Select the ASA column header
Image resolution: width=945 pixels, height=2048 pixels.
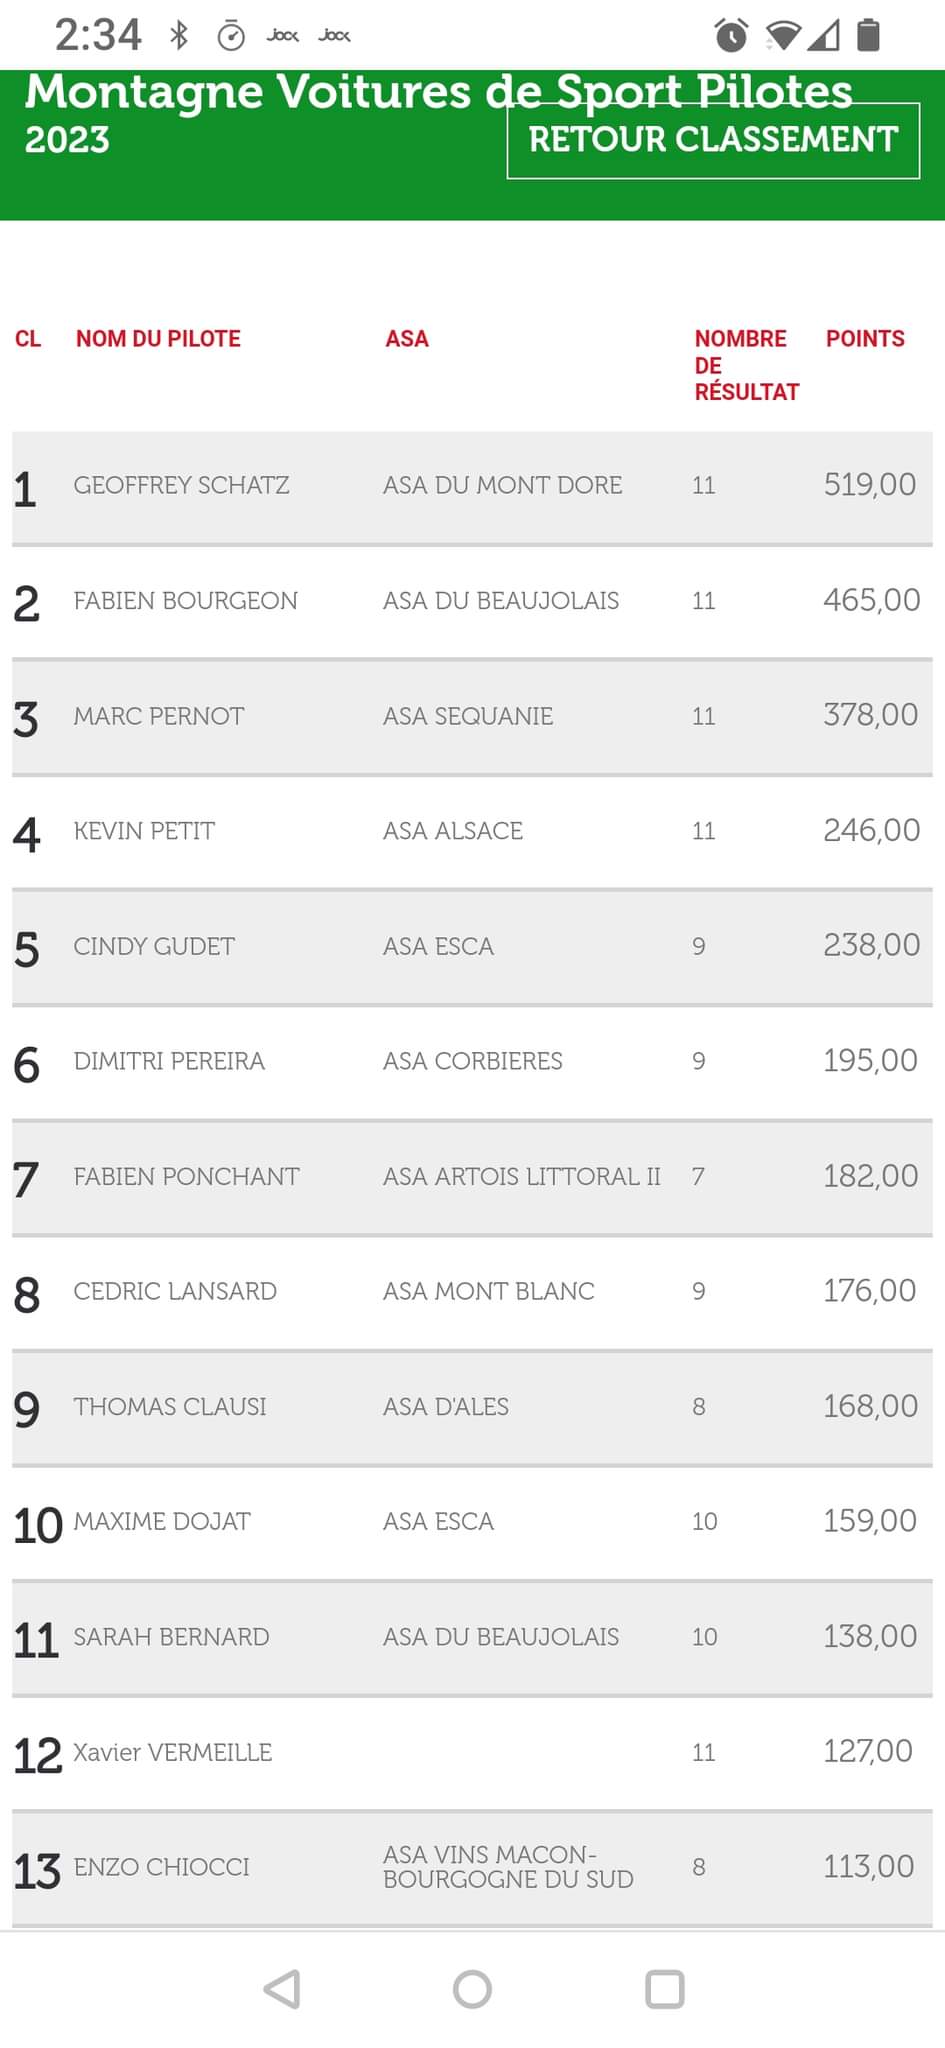[407, 339]
